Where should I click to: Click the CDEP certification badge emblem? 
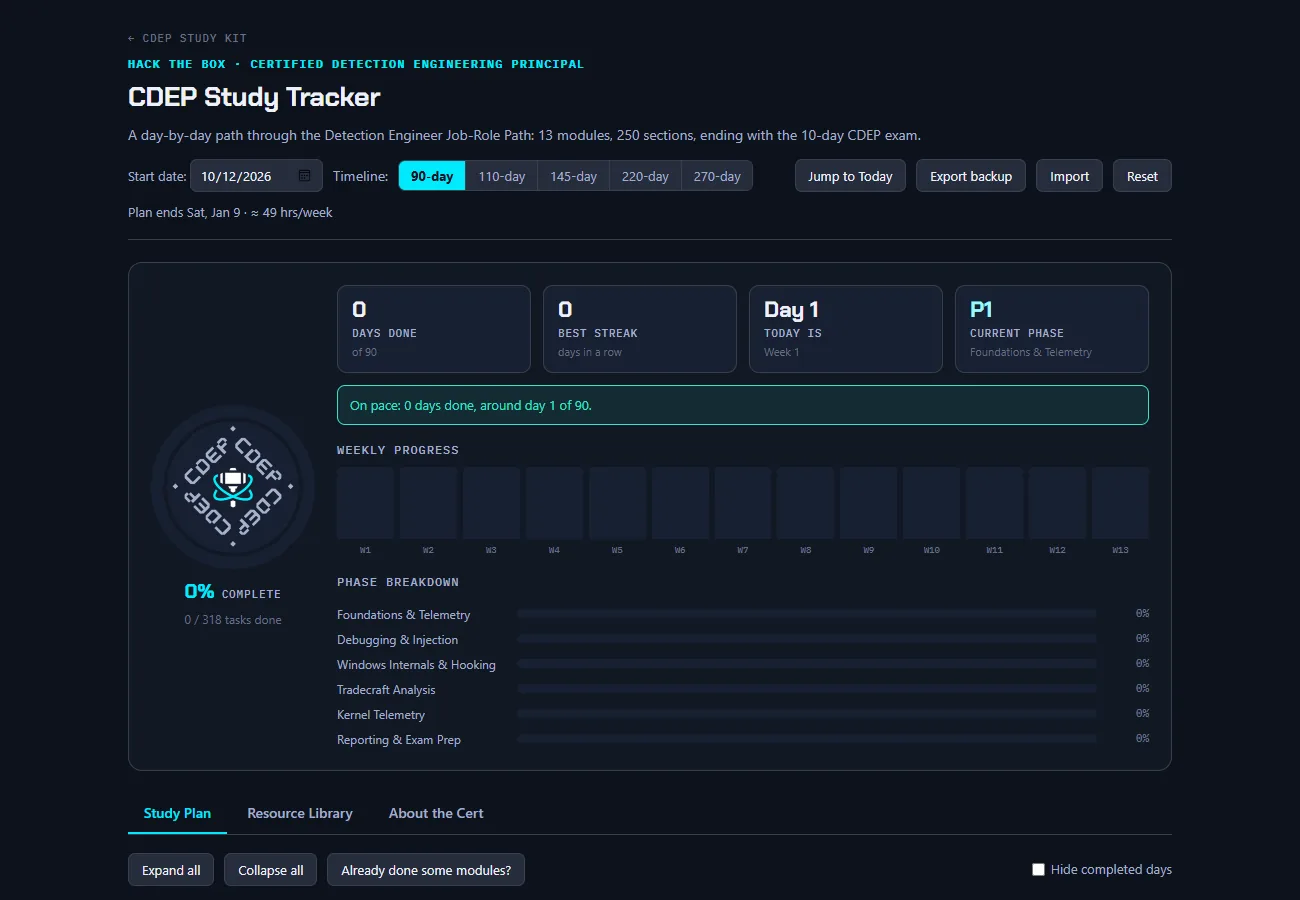point(233,487)
